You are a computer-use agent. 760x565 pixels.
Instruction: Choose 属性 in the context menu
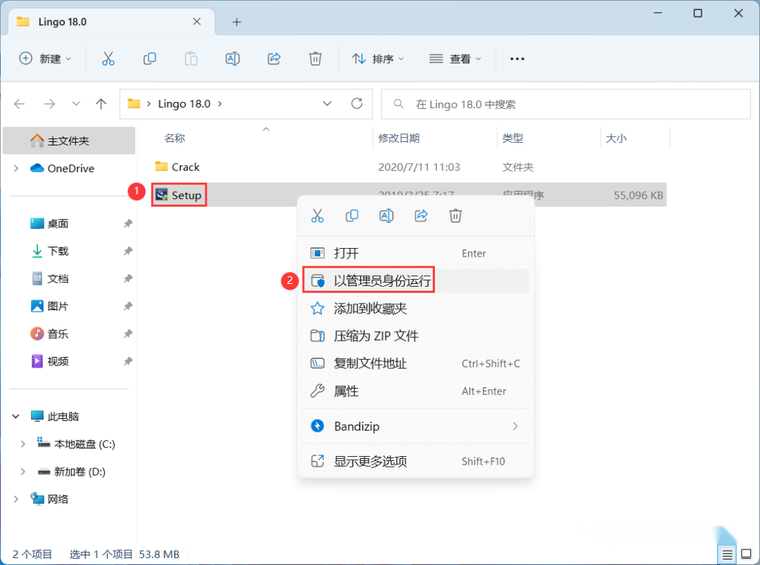416,391
